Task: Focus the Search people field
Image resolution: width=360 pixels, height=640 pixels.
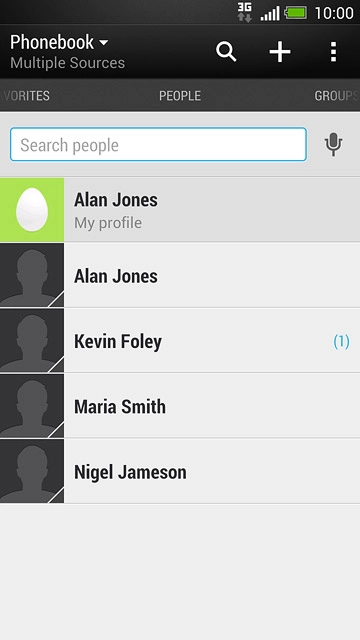Action: (x=158, y=144)
